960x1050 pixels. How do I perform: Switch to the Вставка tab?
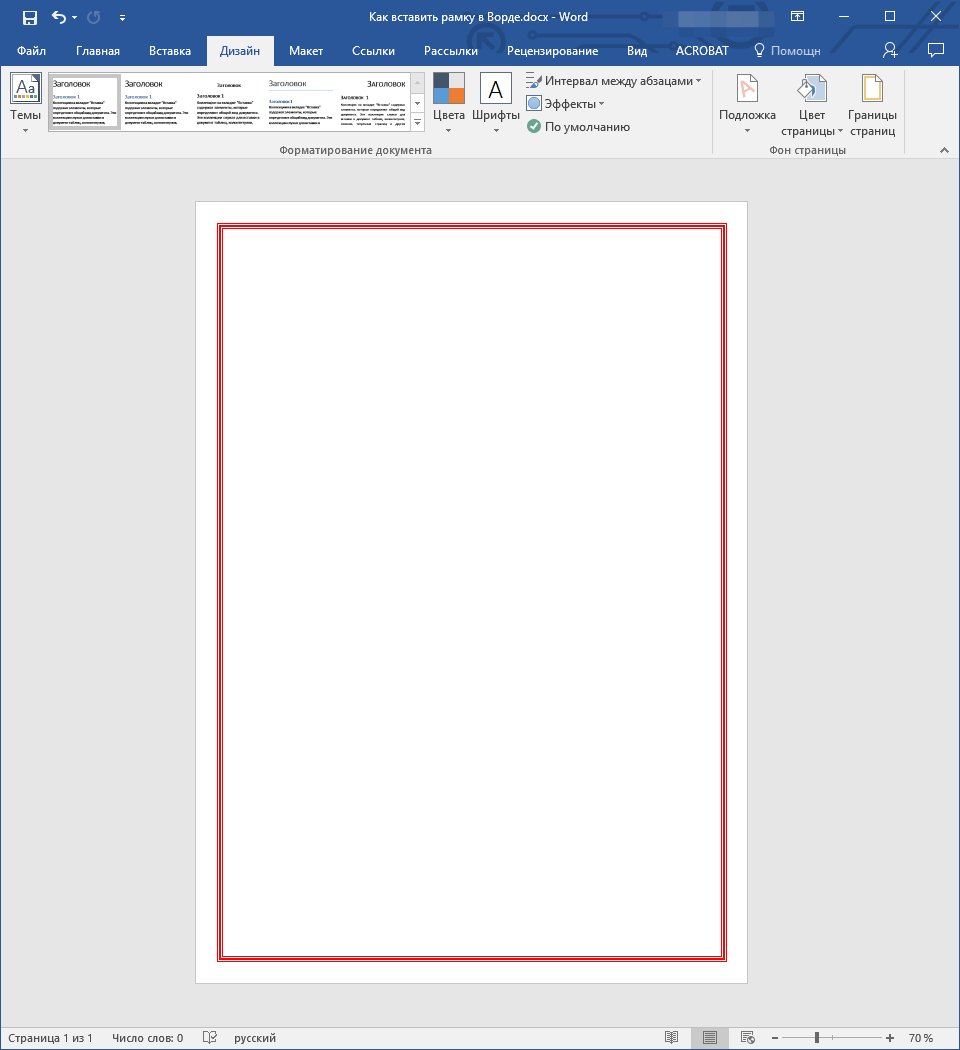(170, 51)
